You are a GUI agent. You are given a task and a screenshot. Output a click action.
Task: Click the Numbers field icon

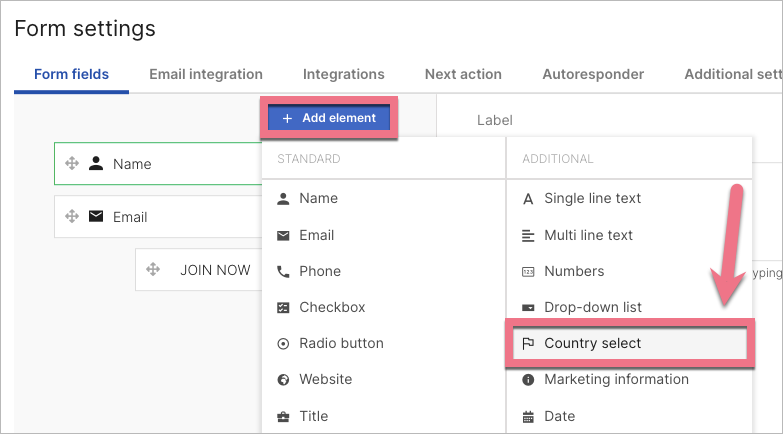coord(528,271)
